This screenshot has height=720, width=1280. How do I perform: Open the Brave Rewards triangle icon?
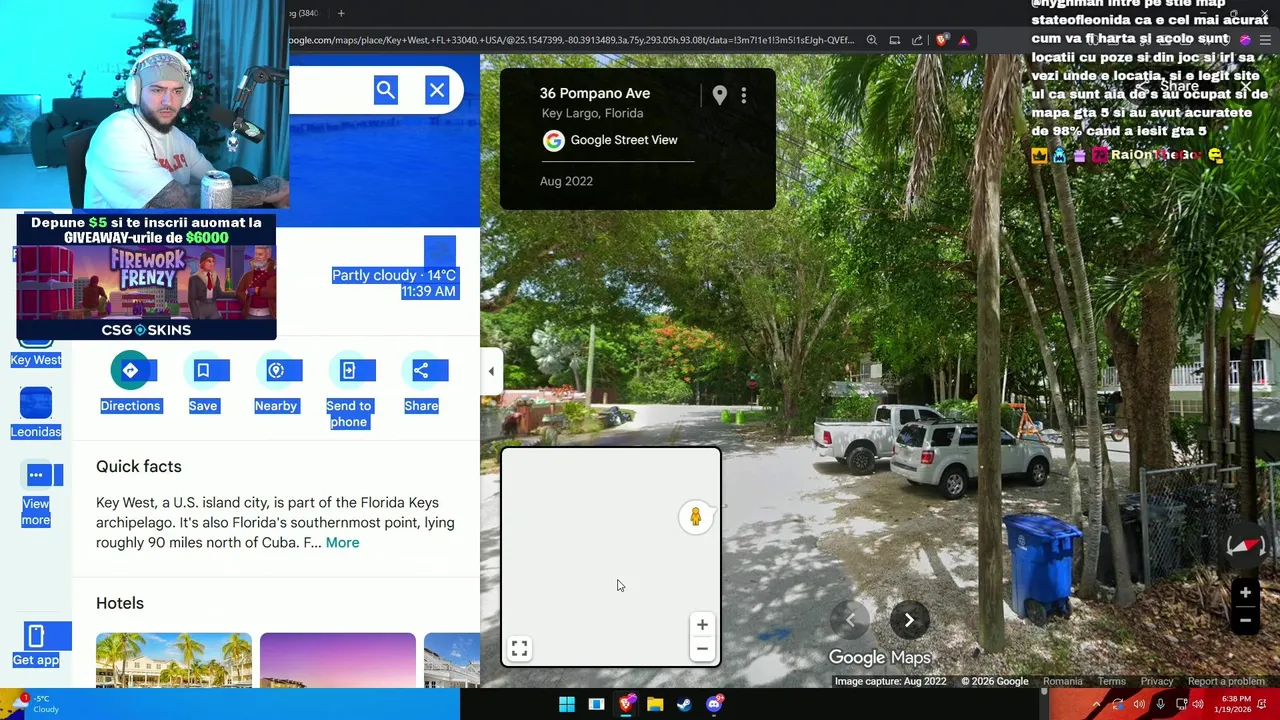point(963,40)
